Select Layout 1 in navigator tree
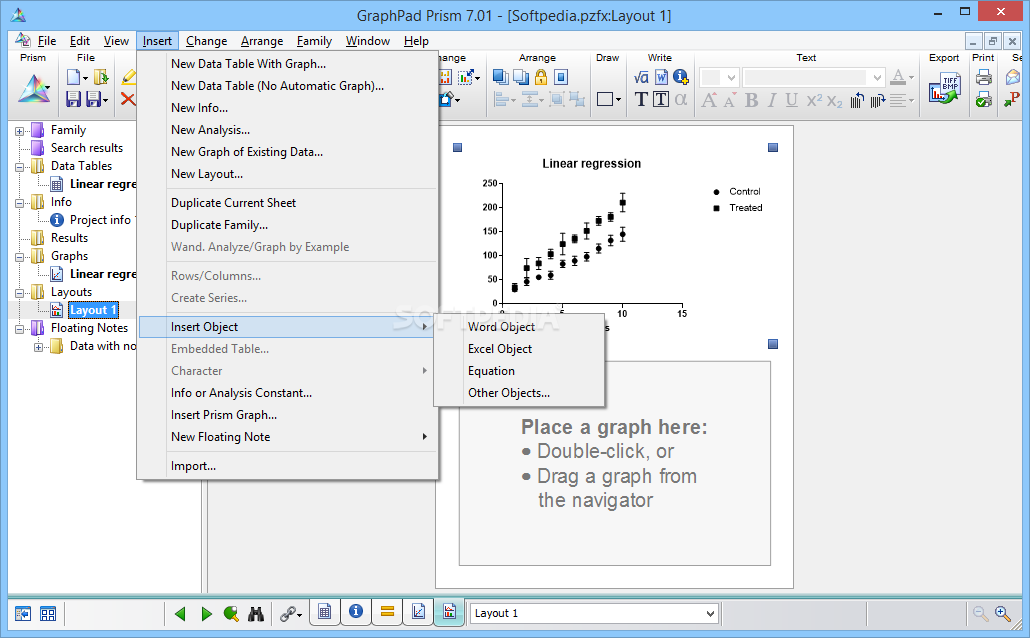 pyautogui.click(x=93, y=310)
